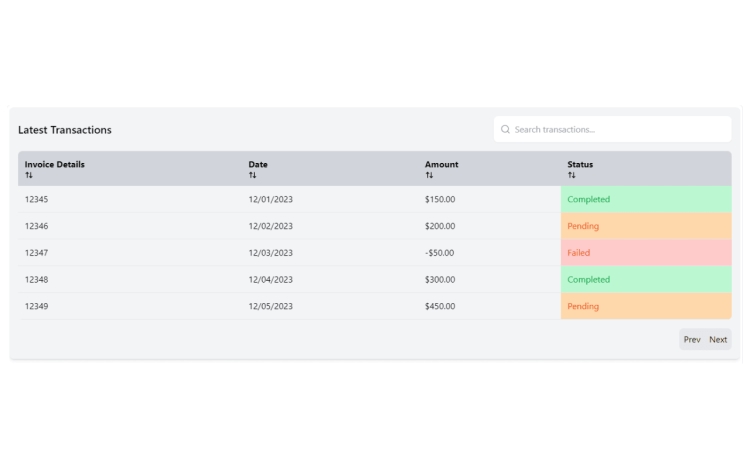Select the Status column header label
750x469 pixels.
point(580,164)
